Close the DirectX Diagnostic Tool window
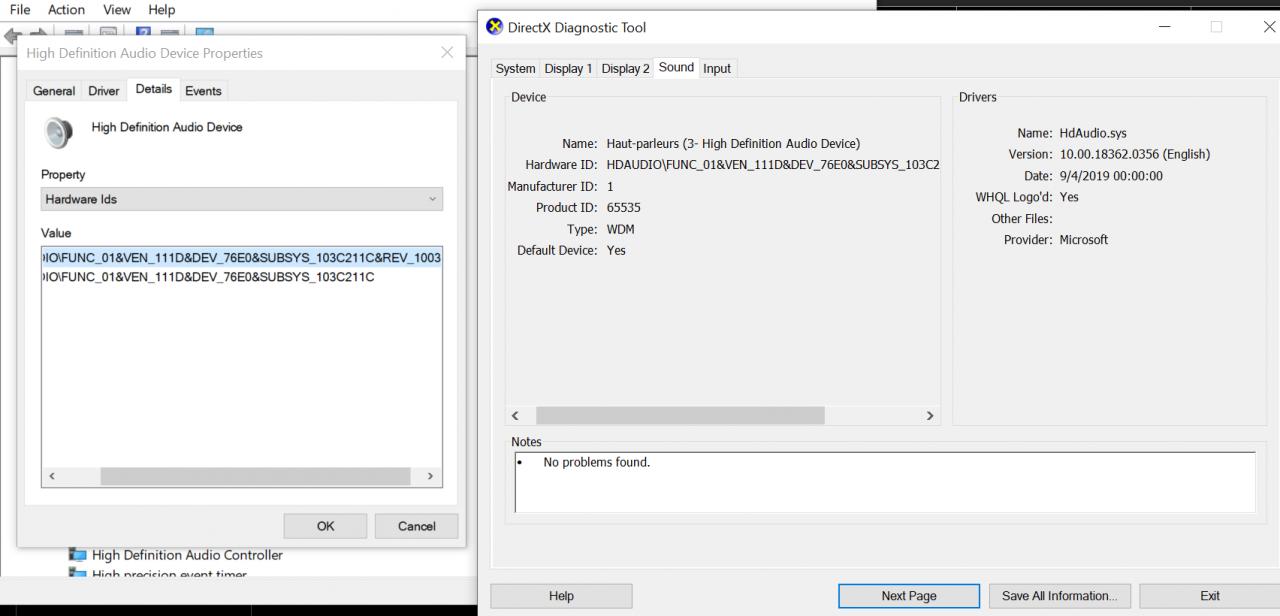The width and height of the screenshot is (1280, 616). [x=1268, y=27]
